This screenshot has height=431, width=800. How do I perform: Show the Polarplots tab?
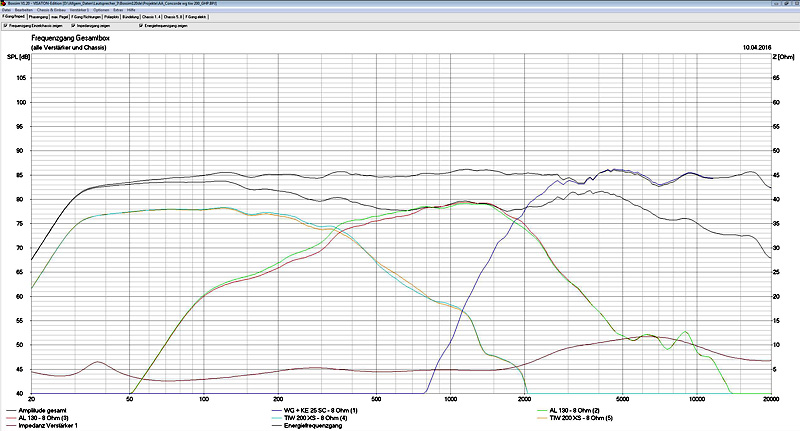click(x=112, y=17)
